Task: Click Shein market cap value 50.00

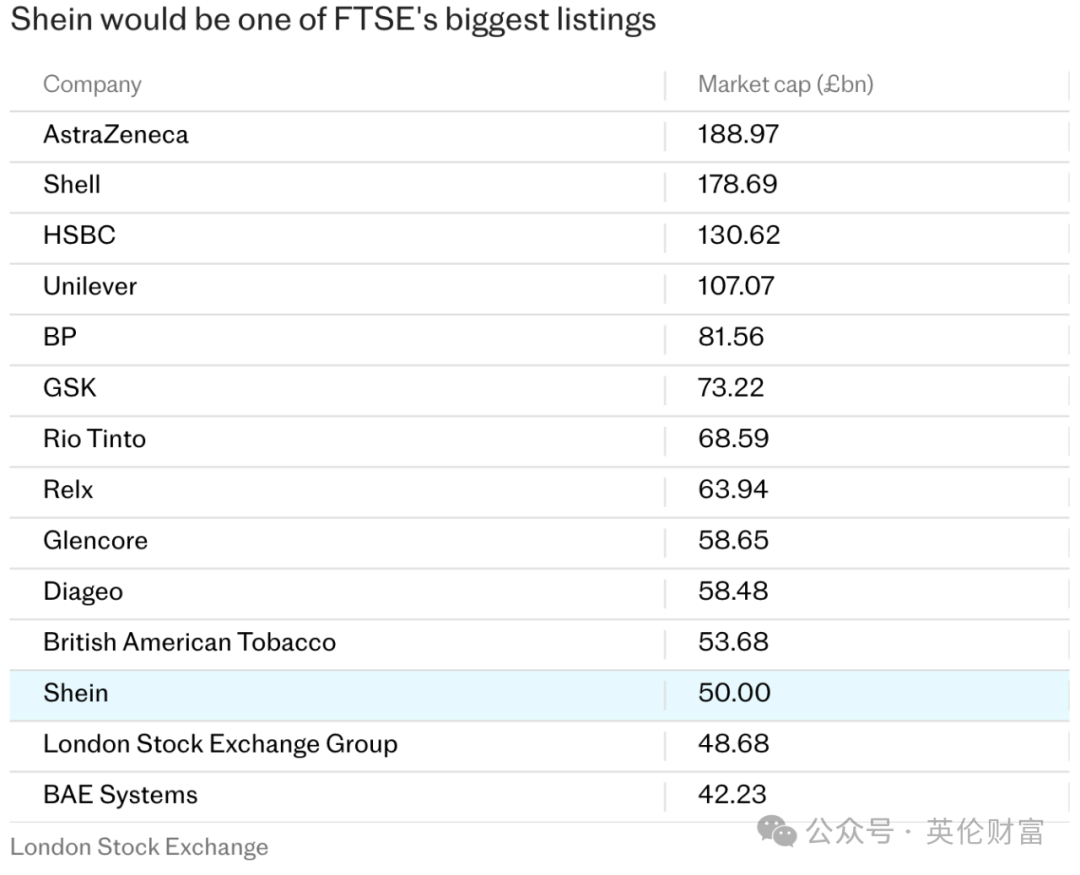Action: point(734,693)
